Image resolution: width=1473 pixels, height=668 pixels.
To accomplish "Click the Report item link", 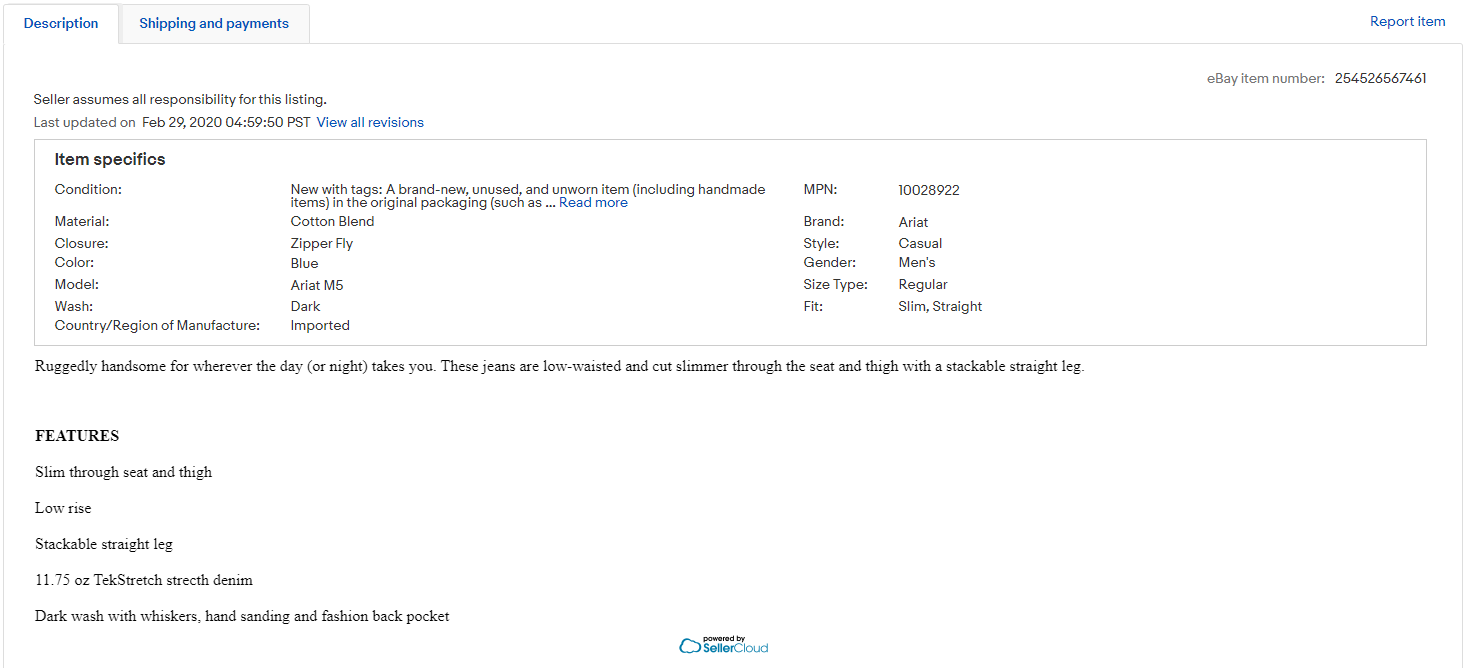I will (1407, 21).
